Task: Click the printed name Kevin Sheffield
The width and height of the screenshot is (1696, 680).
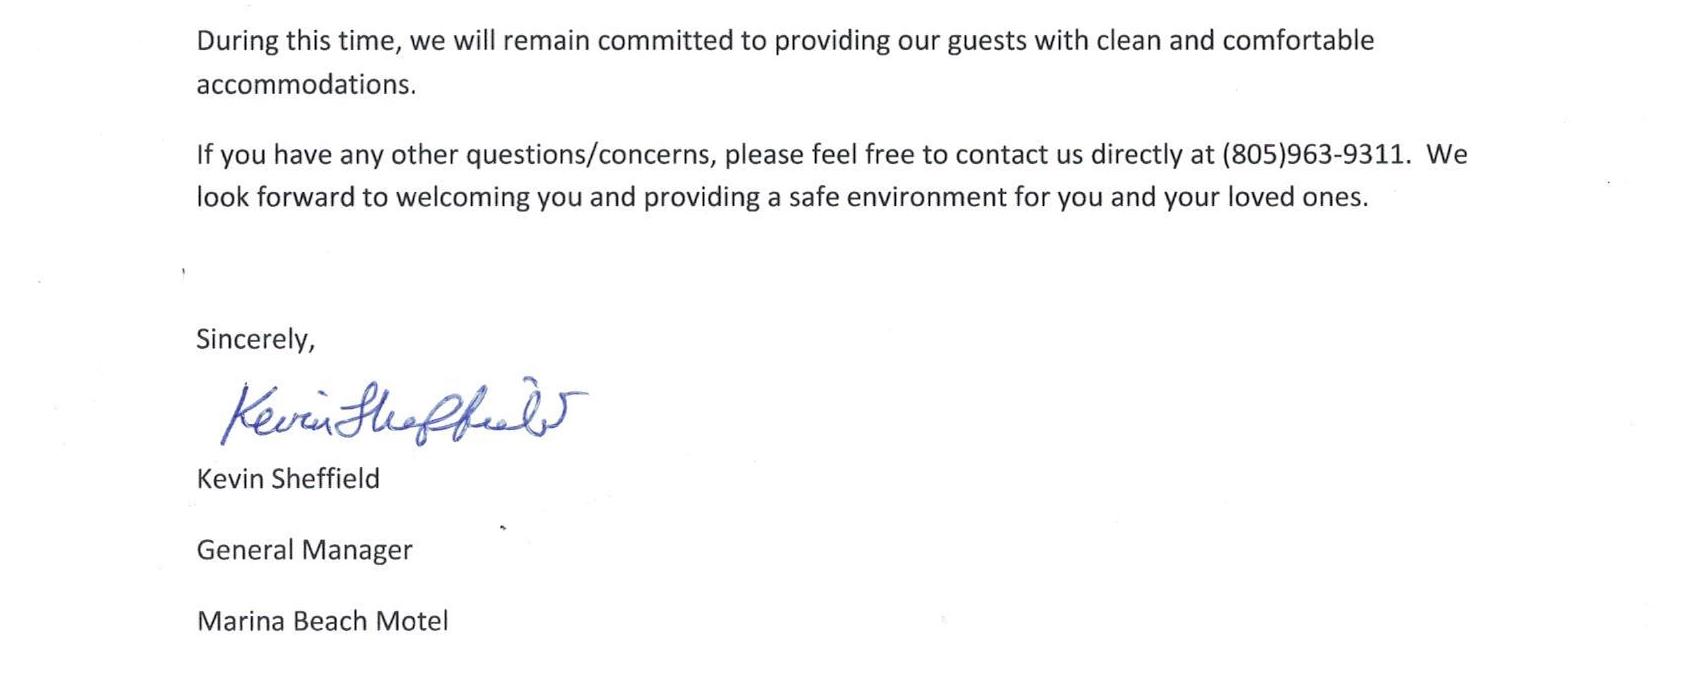Action: [288, 479]
